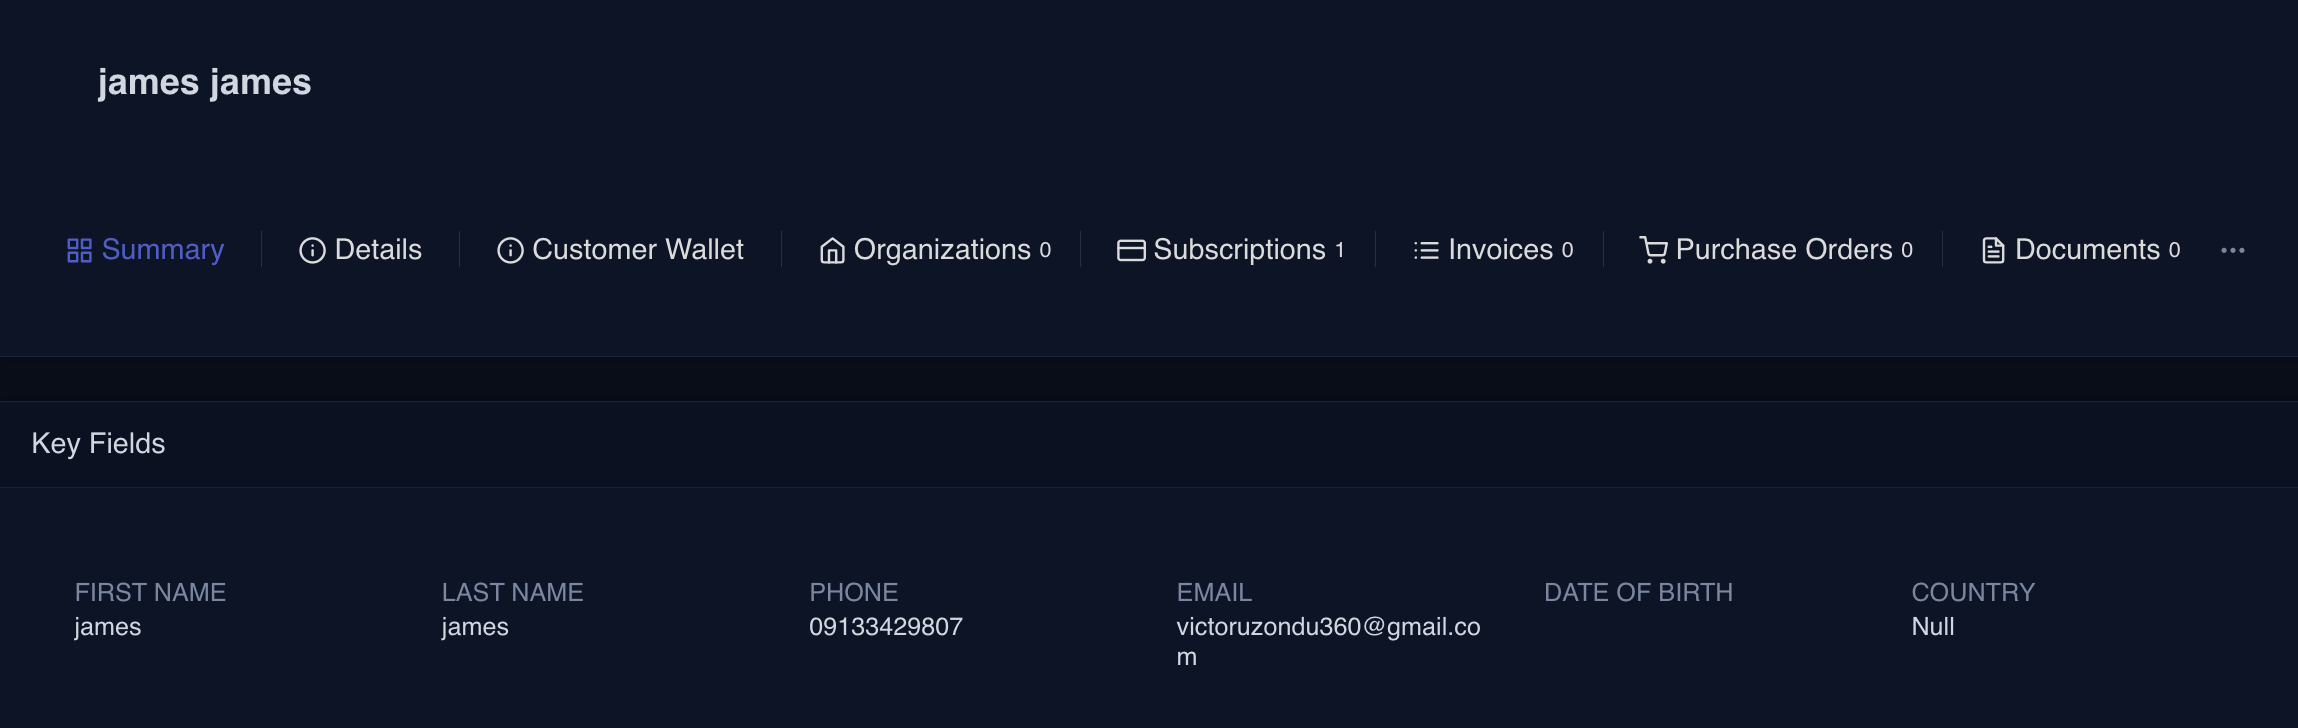Image resolution: width=2298 pixels, height=728 pixels.
Task: Click the james james page title
Action: pyautogui.click(x=205, y=82)
